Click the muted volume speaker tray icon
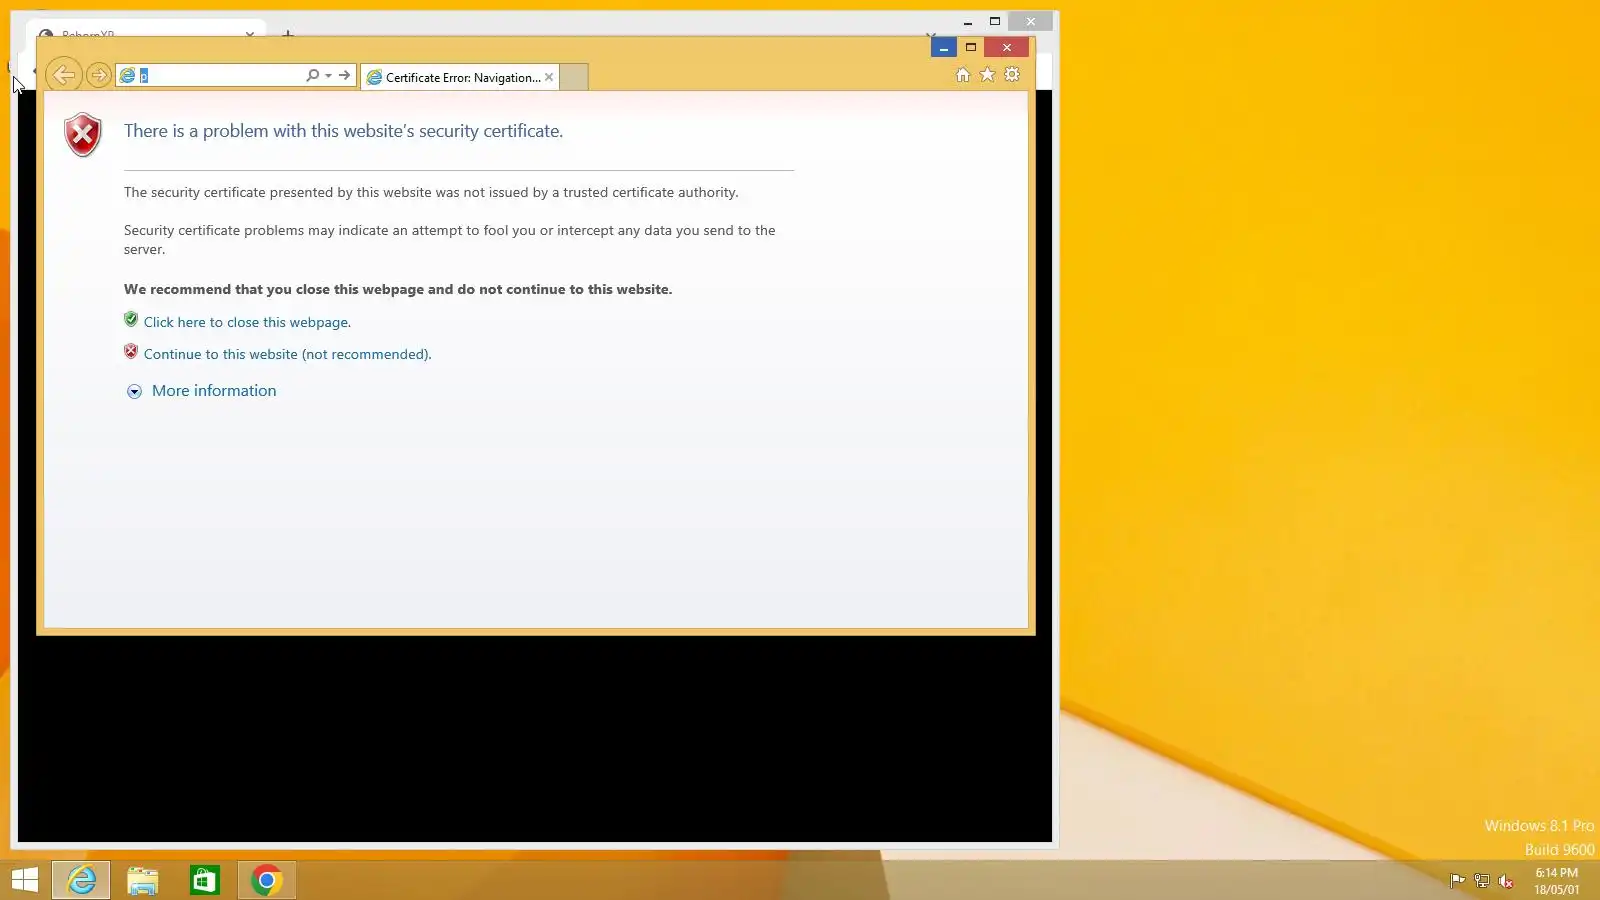Viewport: 1600px width, 900px height. (1506, 881)
